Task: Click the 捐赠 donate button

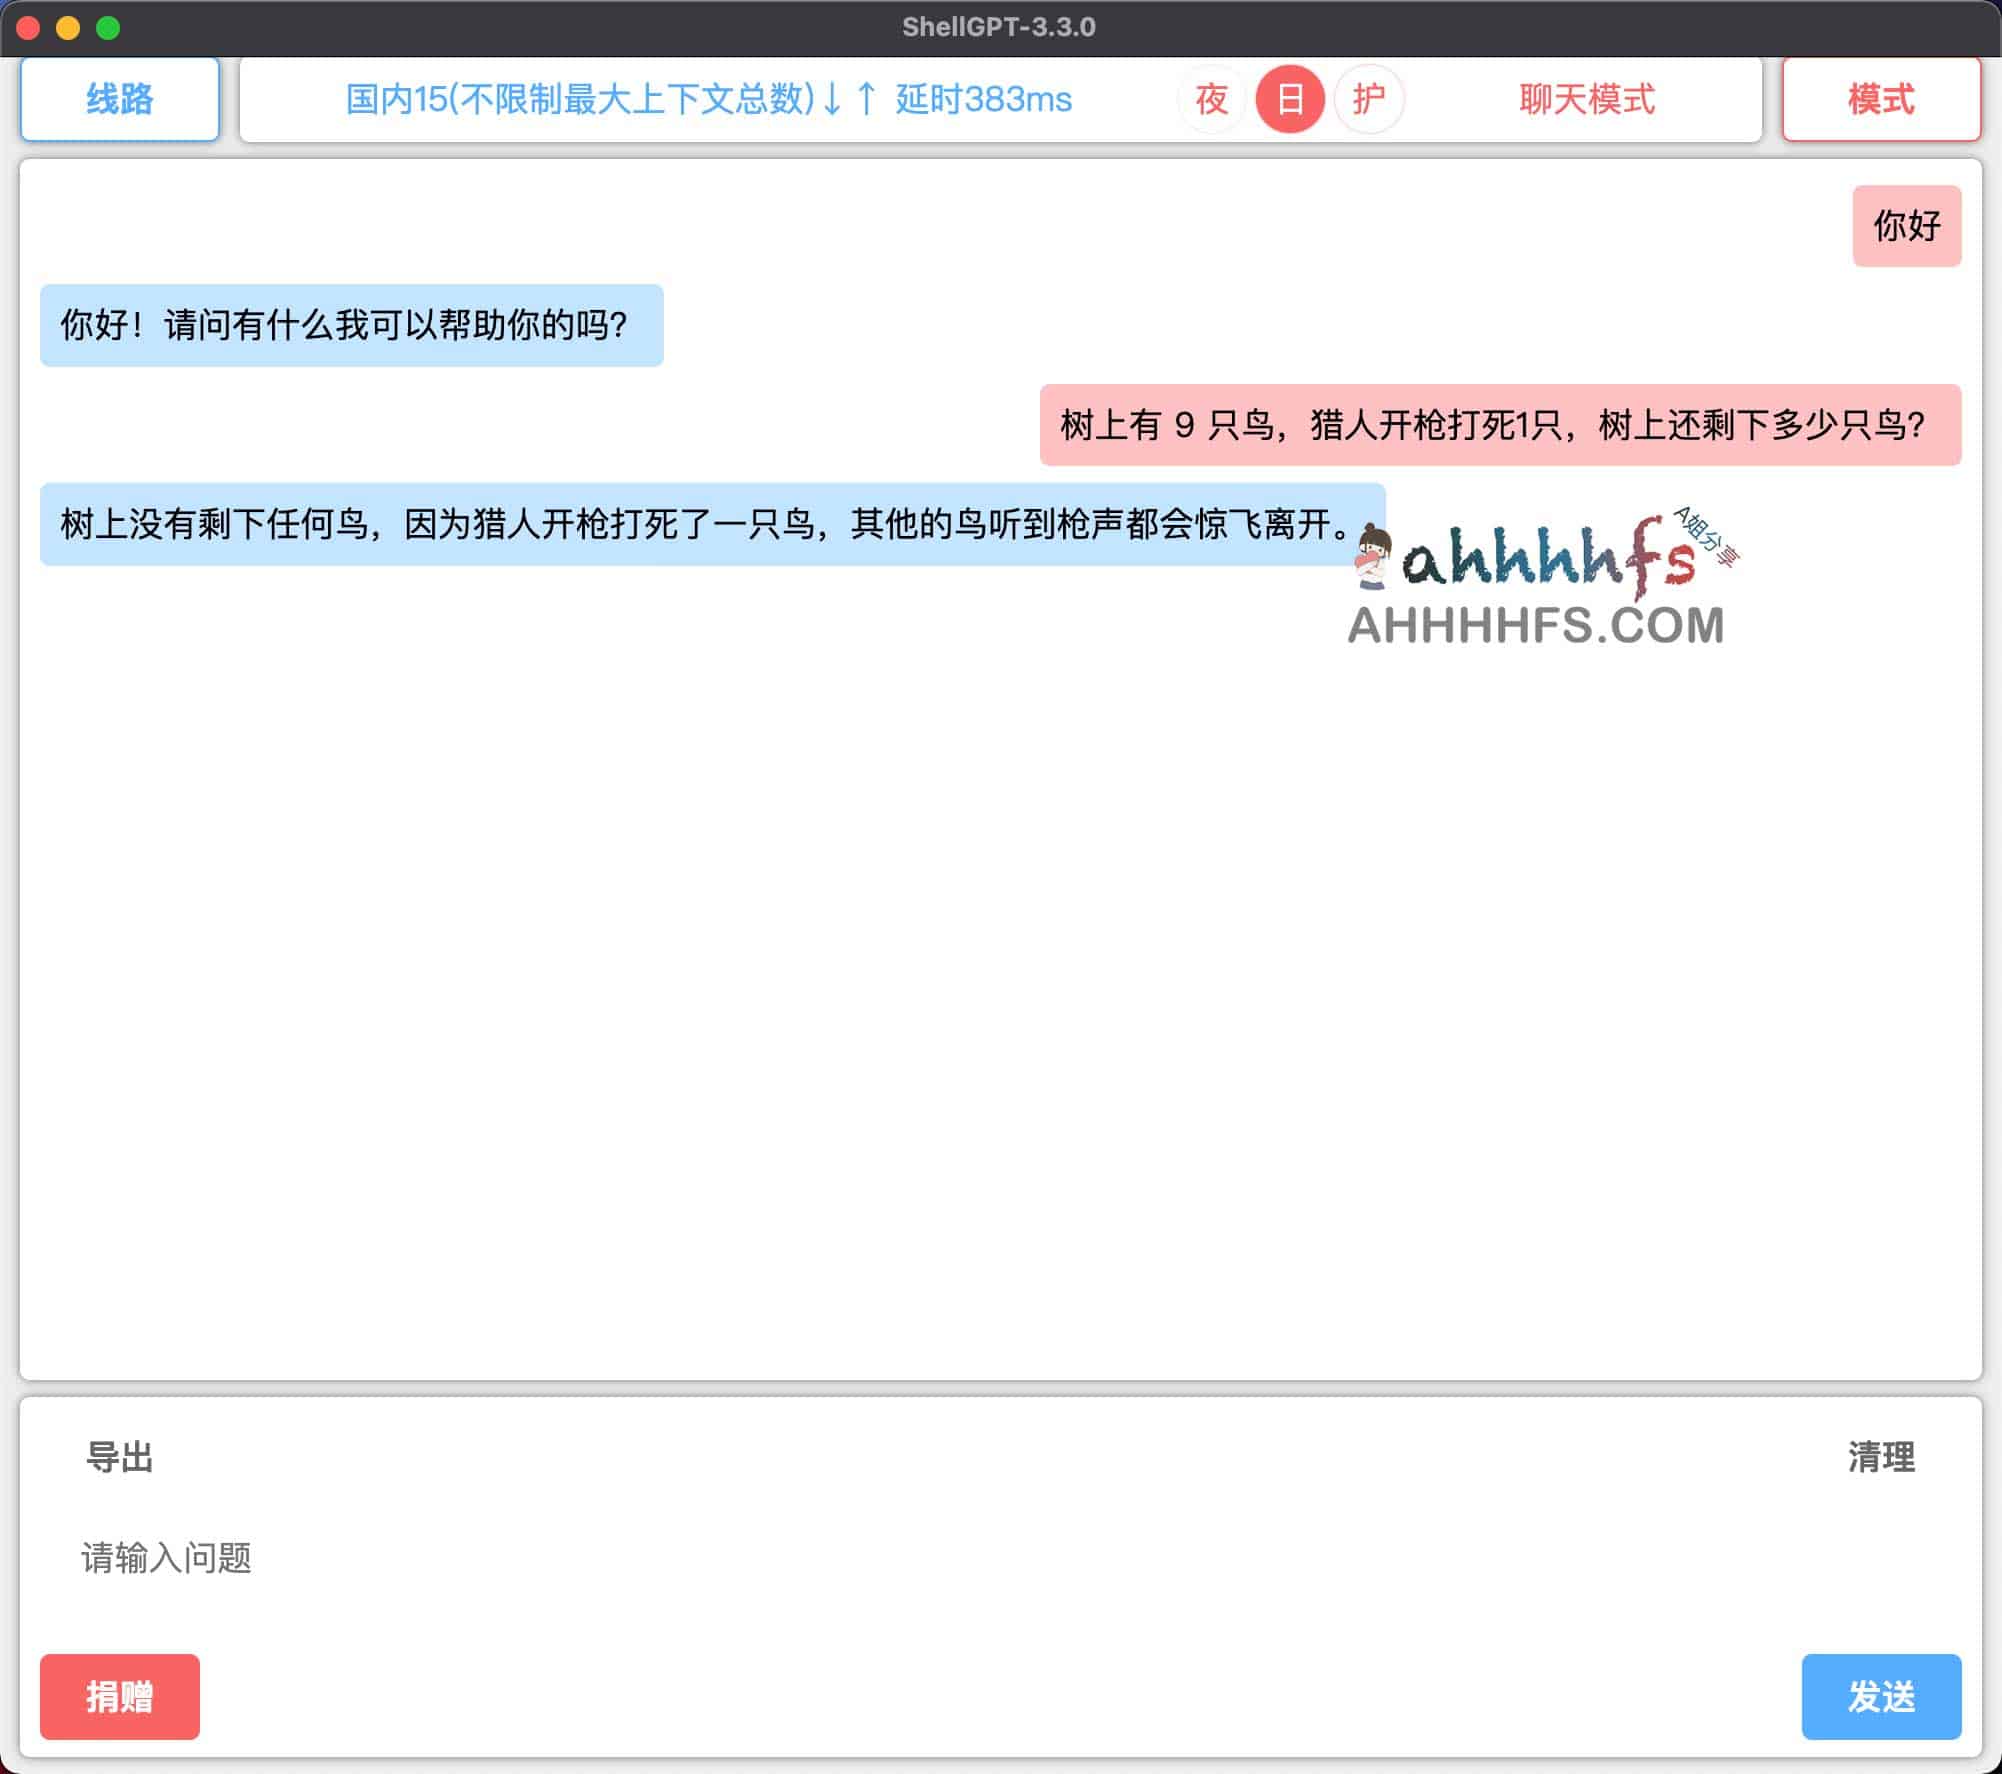Action: (119, 1695)
